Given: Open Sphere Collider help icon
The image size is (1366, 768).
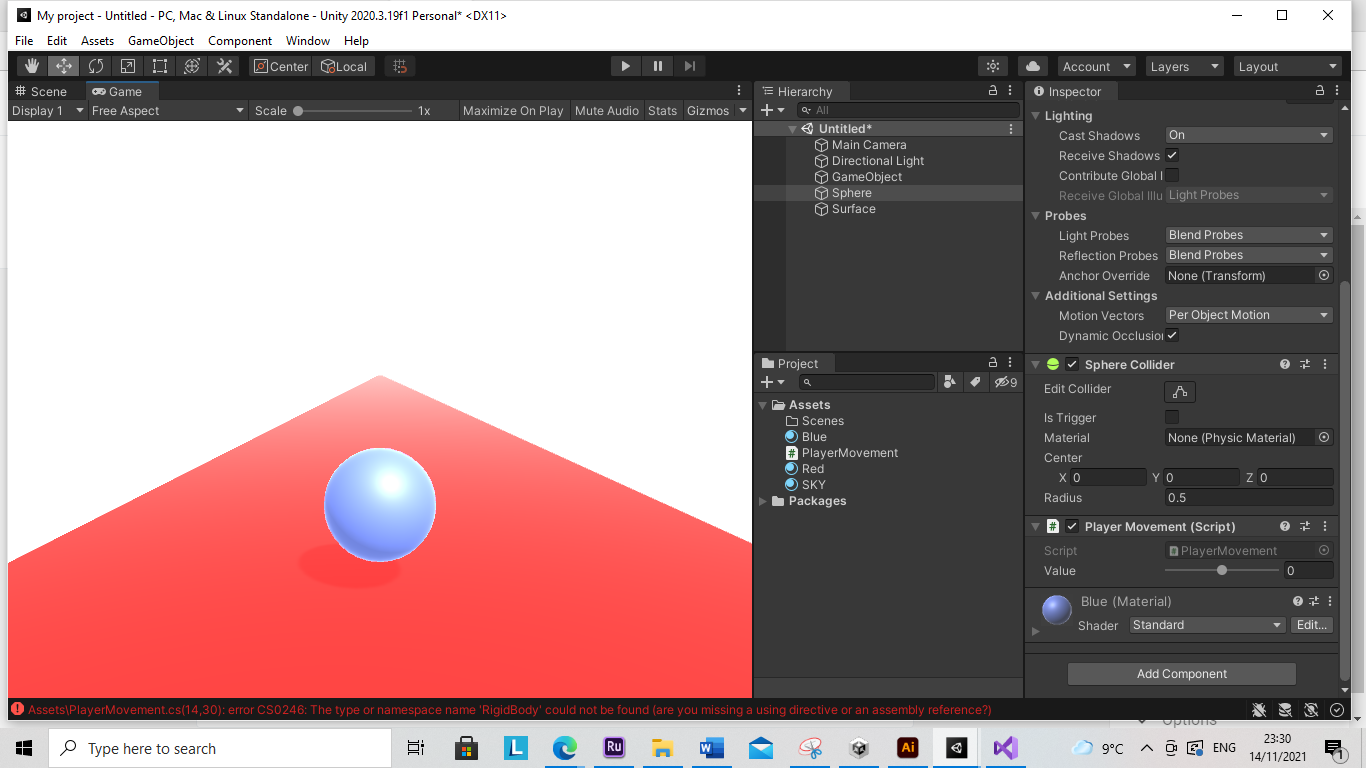Looking at the screenshot, I should 1285,364.
